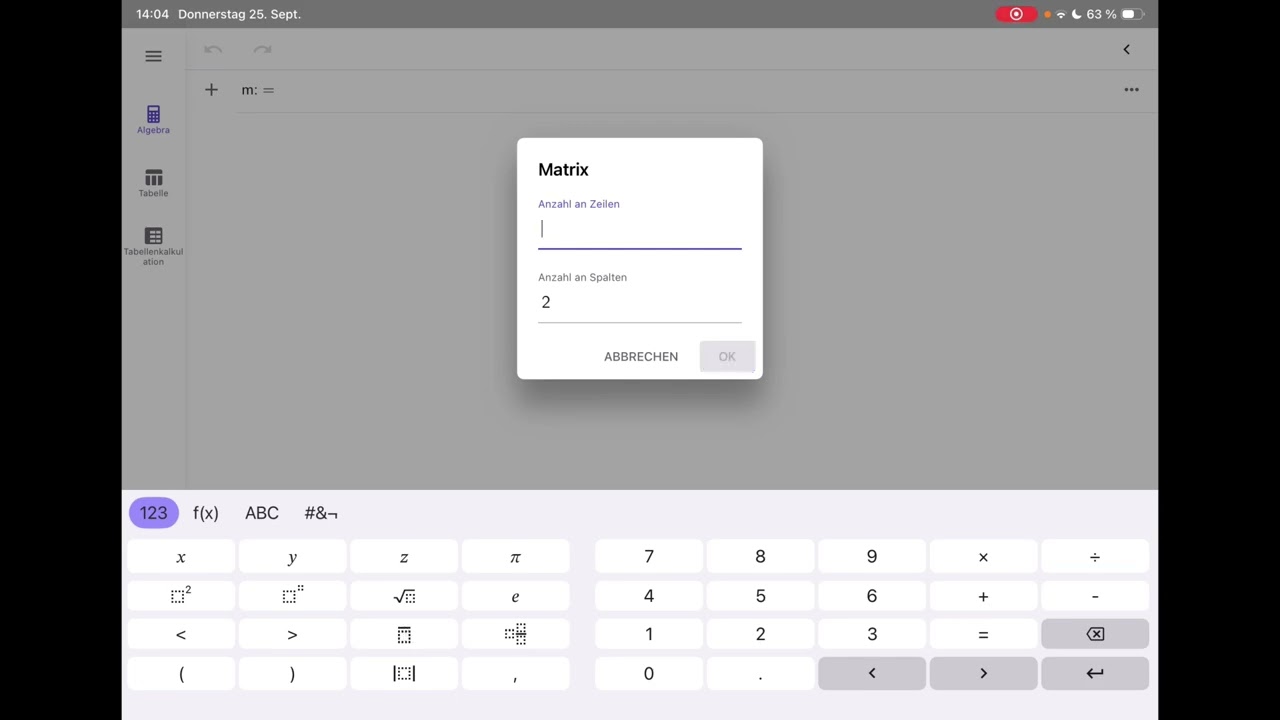Tap Euler's number e key
Image resolution: width=1280 pixels, height=720 pixels.
coord(515,596)
